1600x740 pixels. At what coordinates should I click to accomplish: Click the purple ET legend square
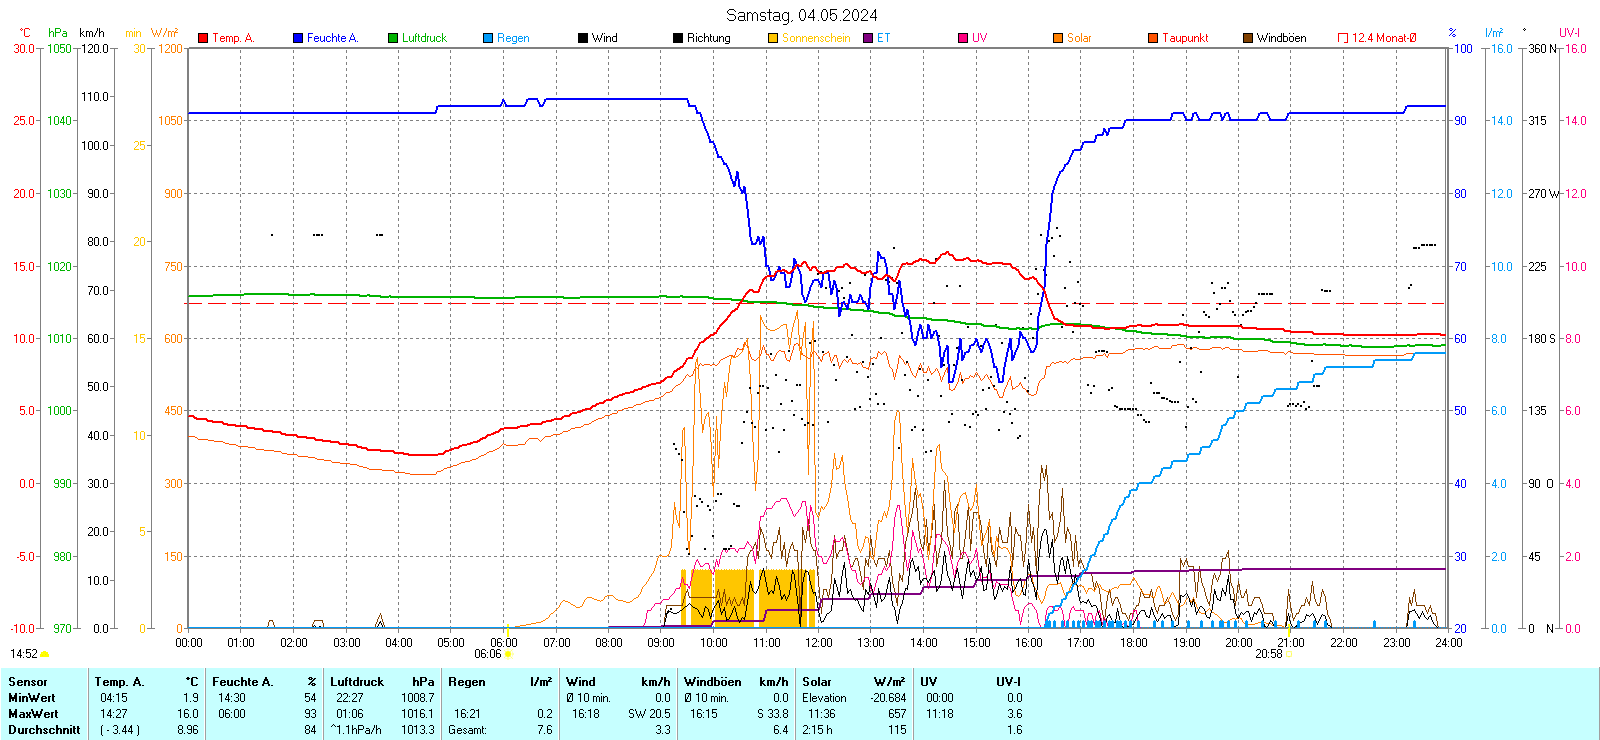(868, 38)
